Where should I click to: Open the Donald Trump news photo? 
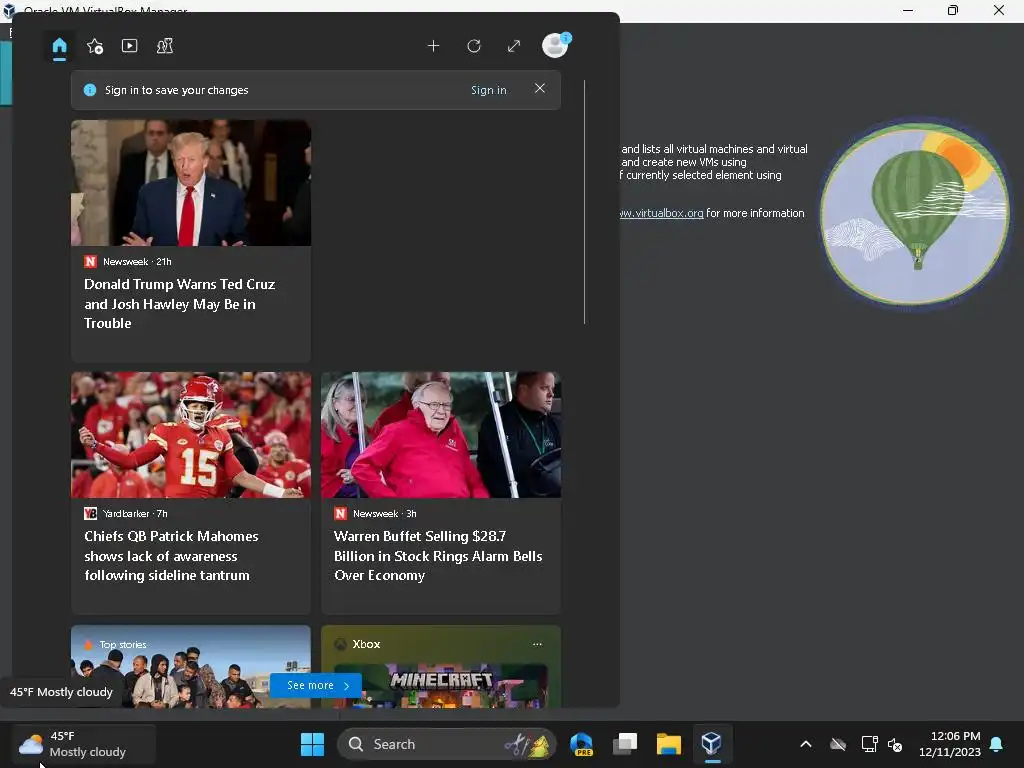pyautogui.click(x=191, y=183)
